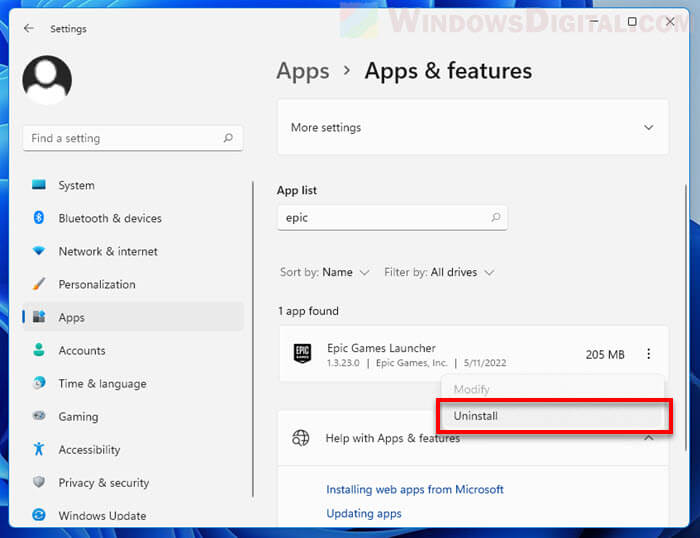The height and width of the screenshot is (538, 700).
Task: Open the Sort by Name dropdown
Action: tap(325, 272)
